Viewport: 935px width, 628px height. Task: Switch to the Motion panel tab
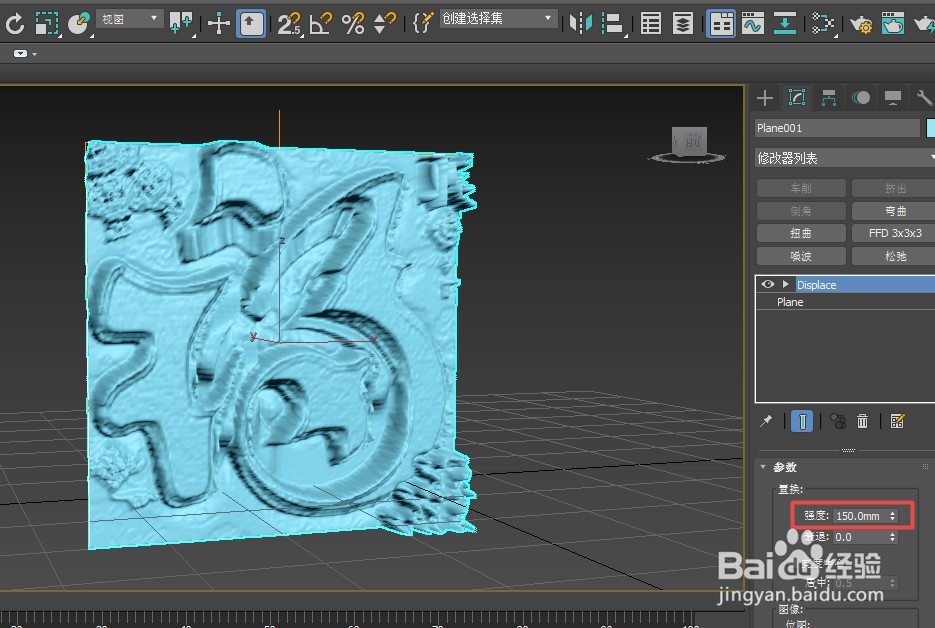pos(861,97)
